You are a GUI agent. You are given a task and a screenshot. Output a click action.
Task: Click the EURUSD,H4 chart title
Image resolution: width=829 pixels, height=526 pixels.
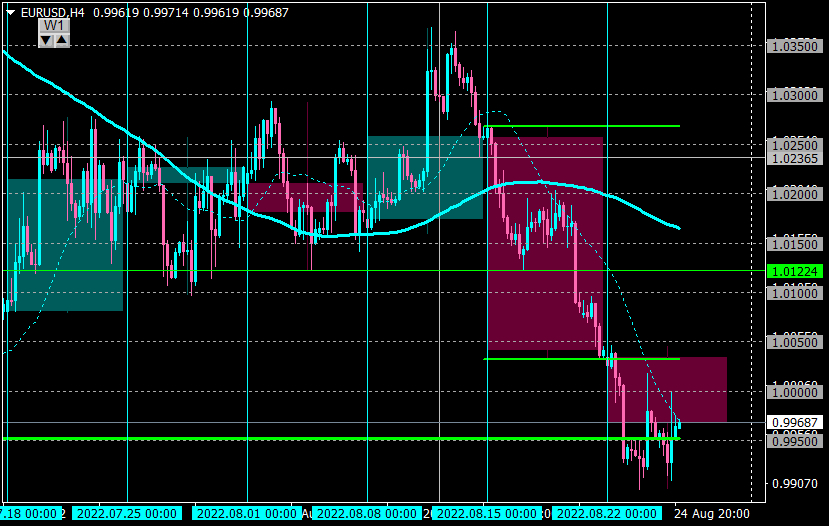(52, 12)
